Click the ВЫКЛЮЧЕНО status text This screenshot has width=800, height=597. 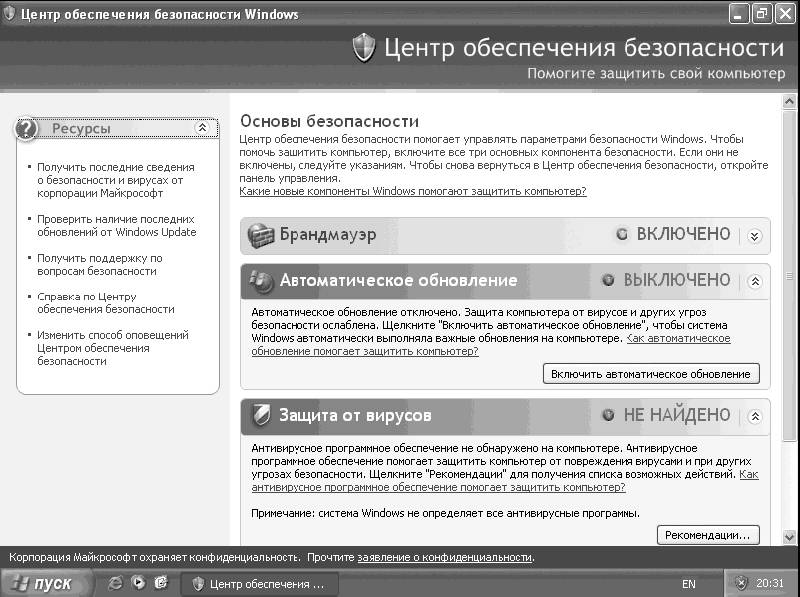677,280
